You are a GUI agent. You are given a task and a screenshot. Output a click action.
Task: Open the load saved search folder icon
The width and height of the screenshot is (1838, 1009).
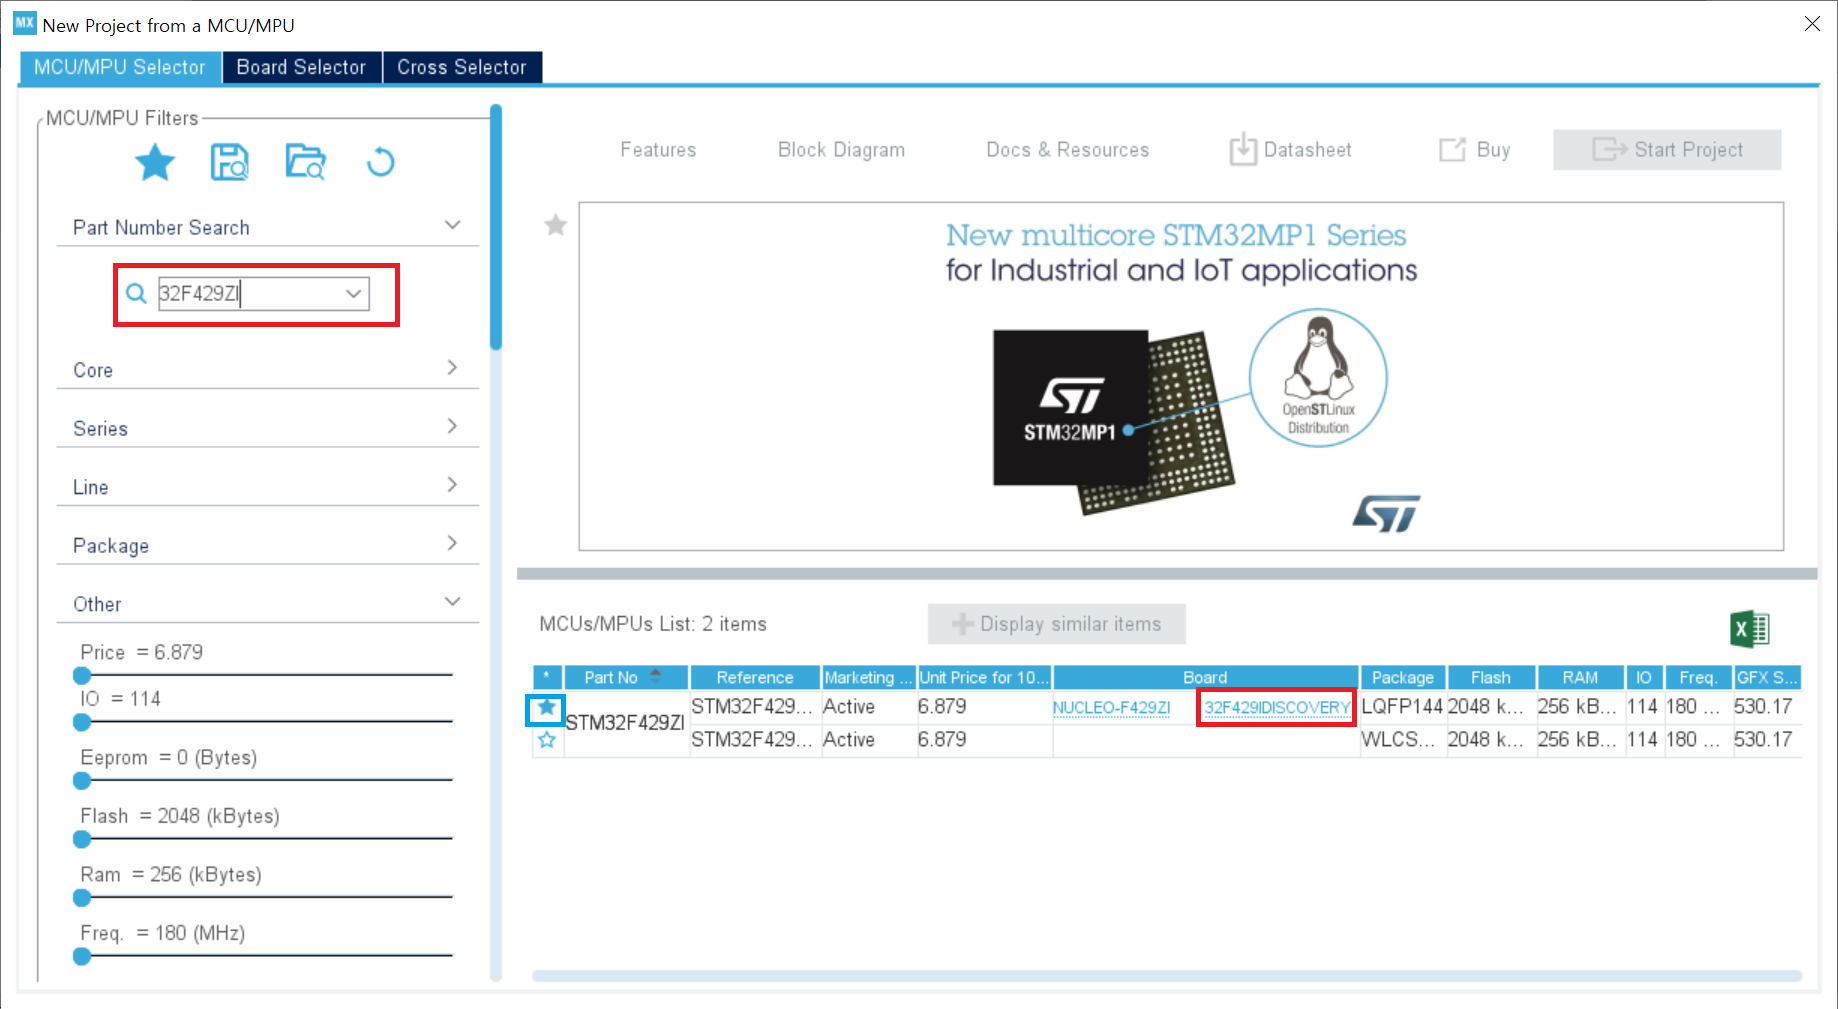coord(305,162)
